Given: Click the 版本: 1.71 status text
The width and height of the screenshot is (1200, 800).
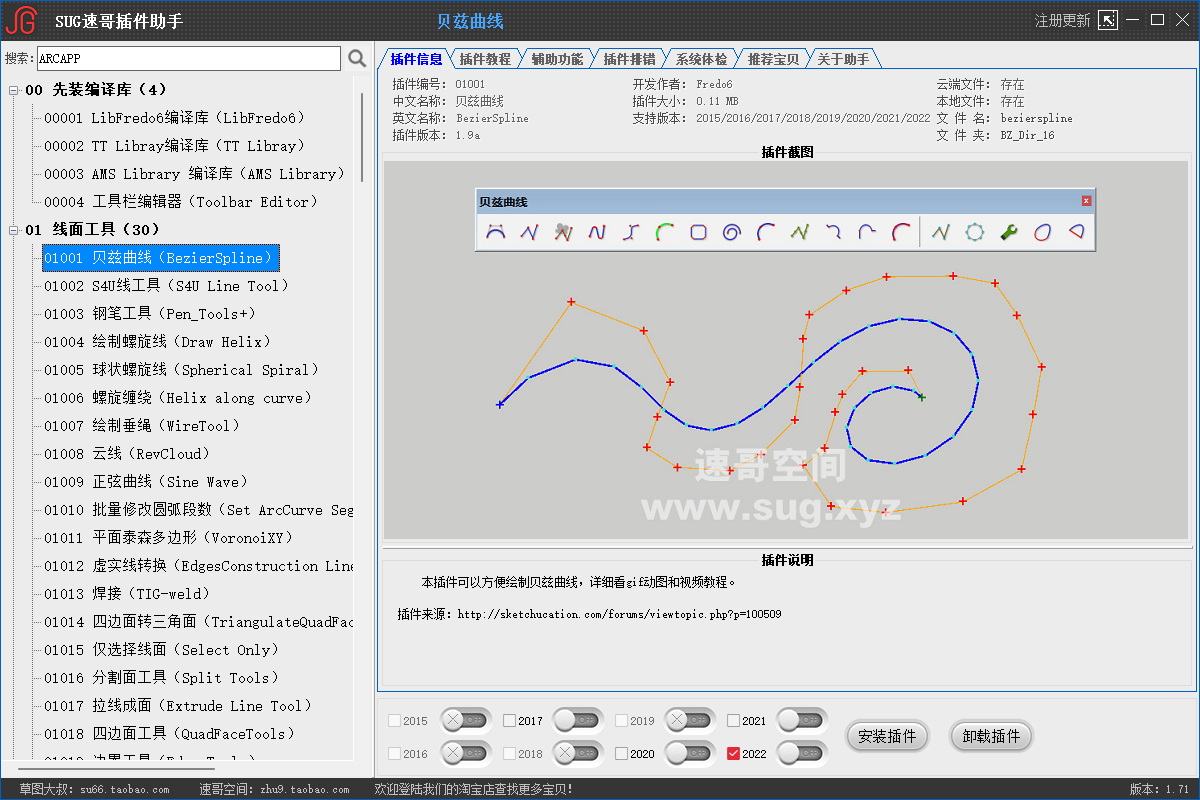Looking at the screenshot, I should (x=1159, y=790).
